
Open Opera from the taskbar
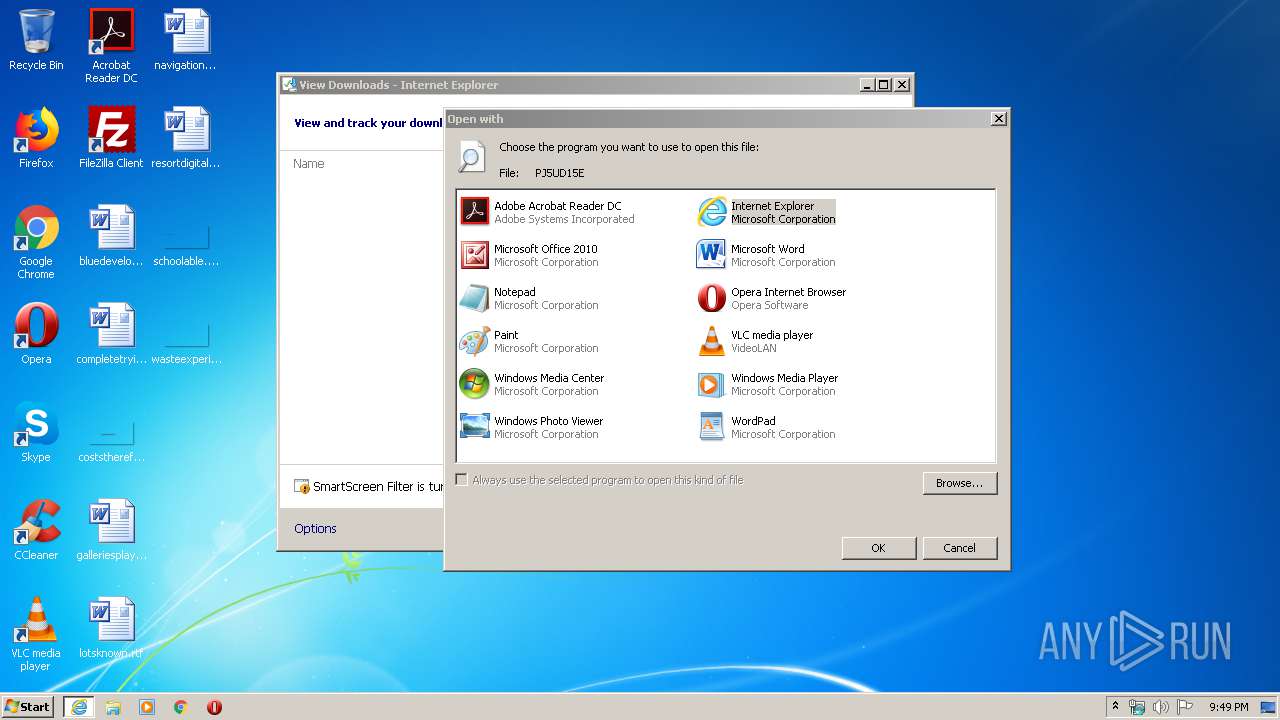click(x=214, y=707)
